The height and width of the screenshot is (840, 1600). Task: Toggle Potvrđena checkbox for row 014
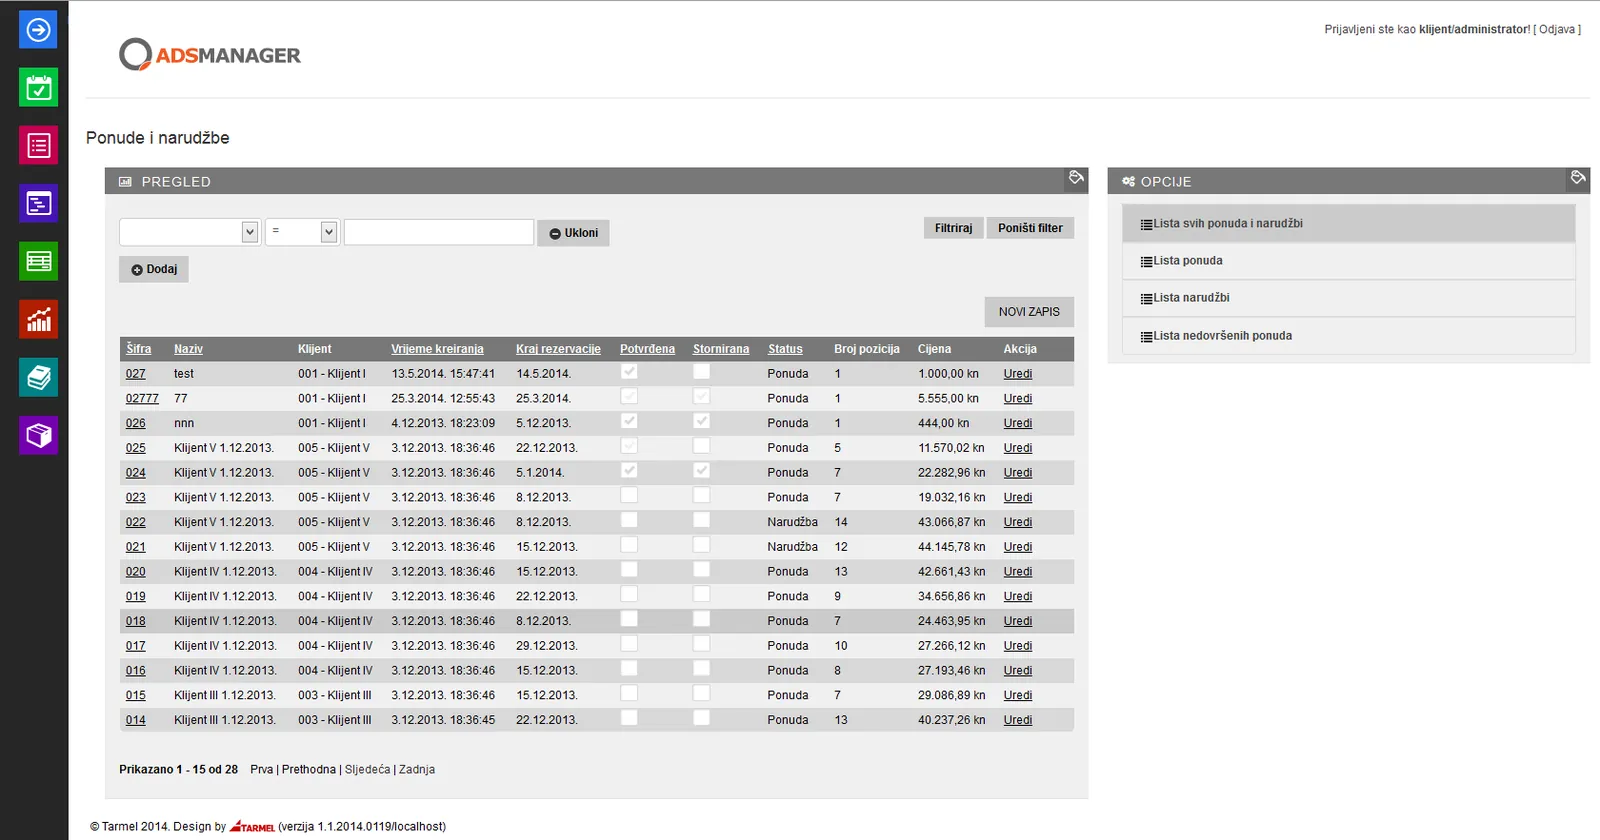pyautogui.click(x=629, y=718)
